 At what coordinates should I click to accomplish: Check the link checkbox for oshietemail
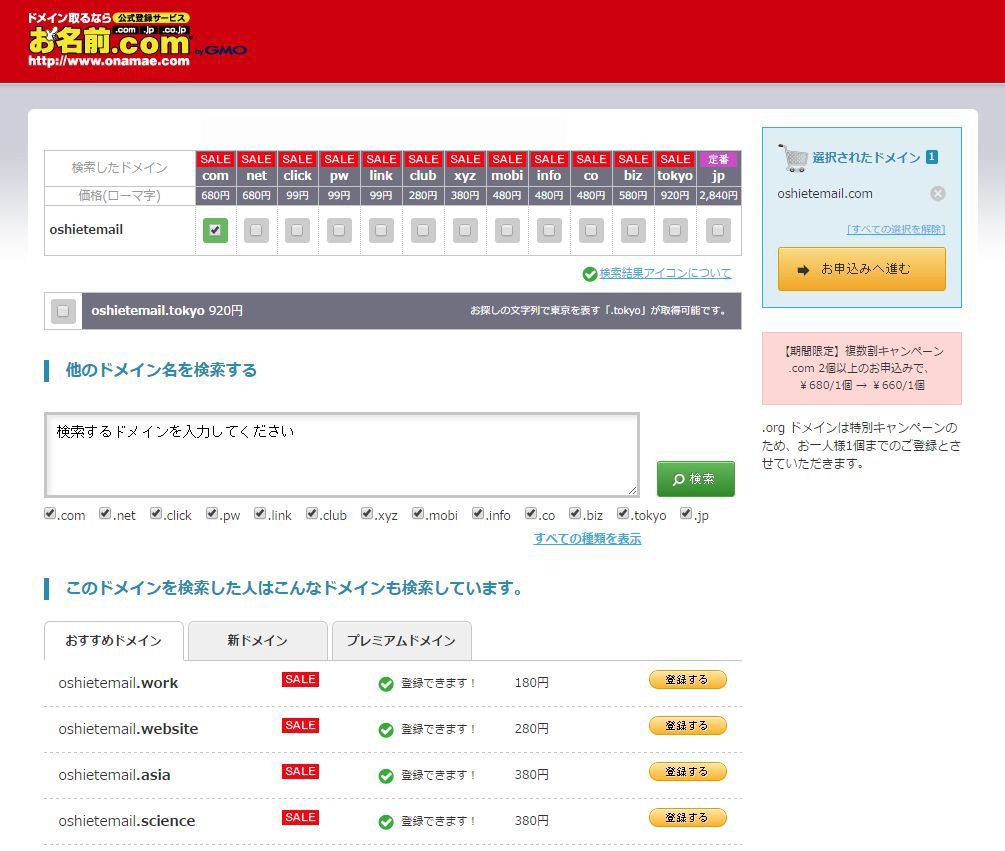pos(381,231)
